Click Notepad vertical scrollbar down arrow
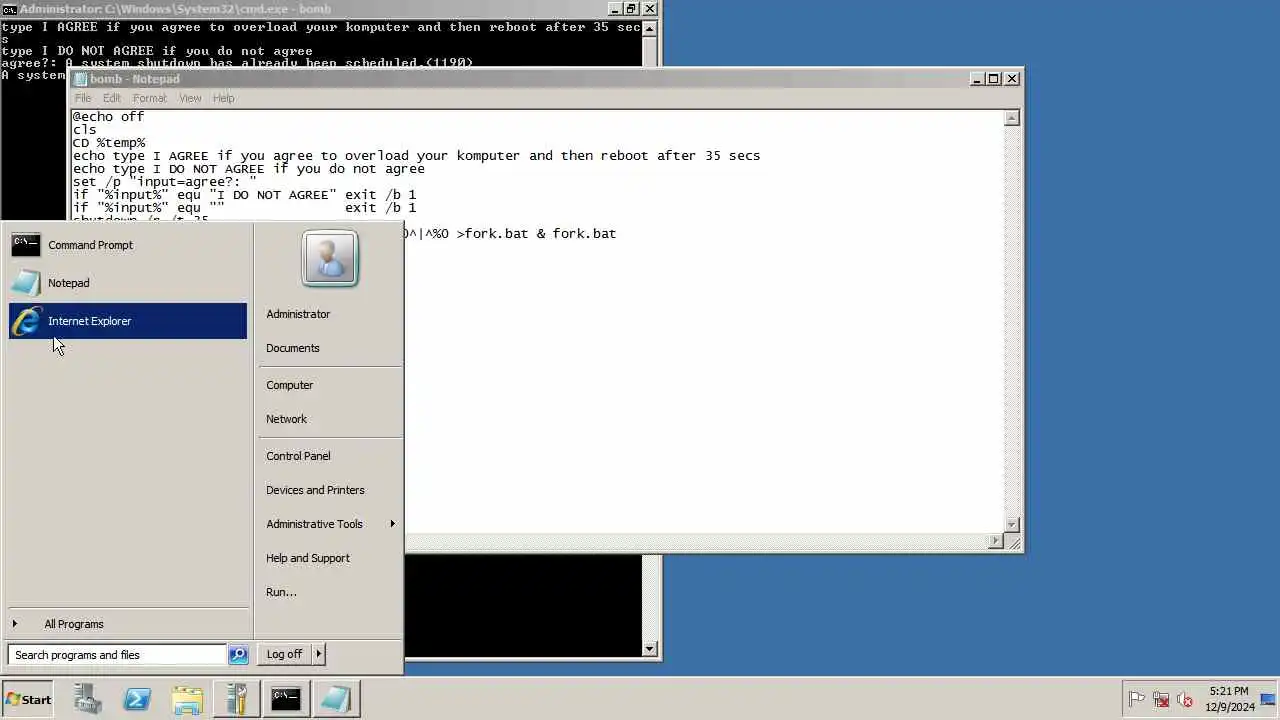Image resolution: width=1280 pixels, height=720 pixels. click(1012, 525)
